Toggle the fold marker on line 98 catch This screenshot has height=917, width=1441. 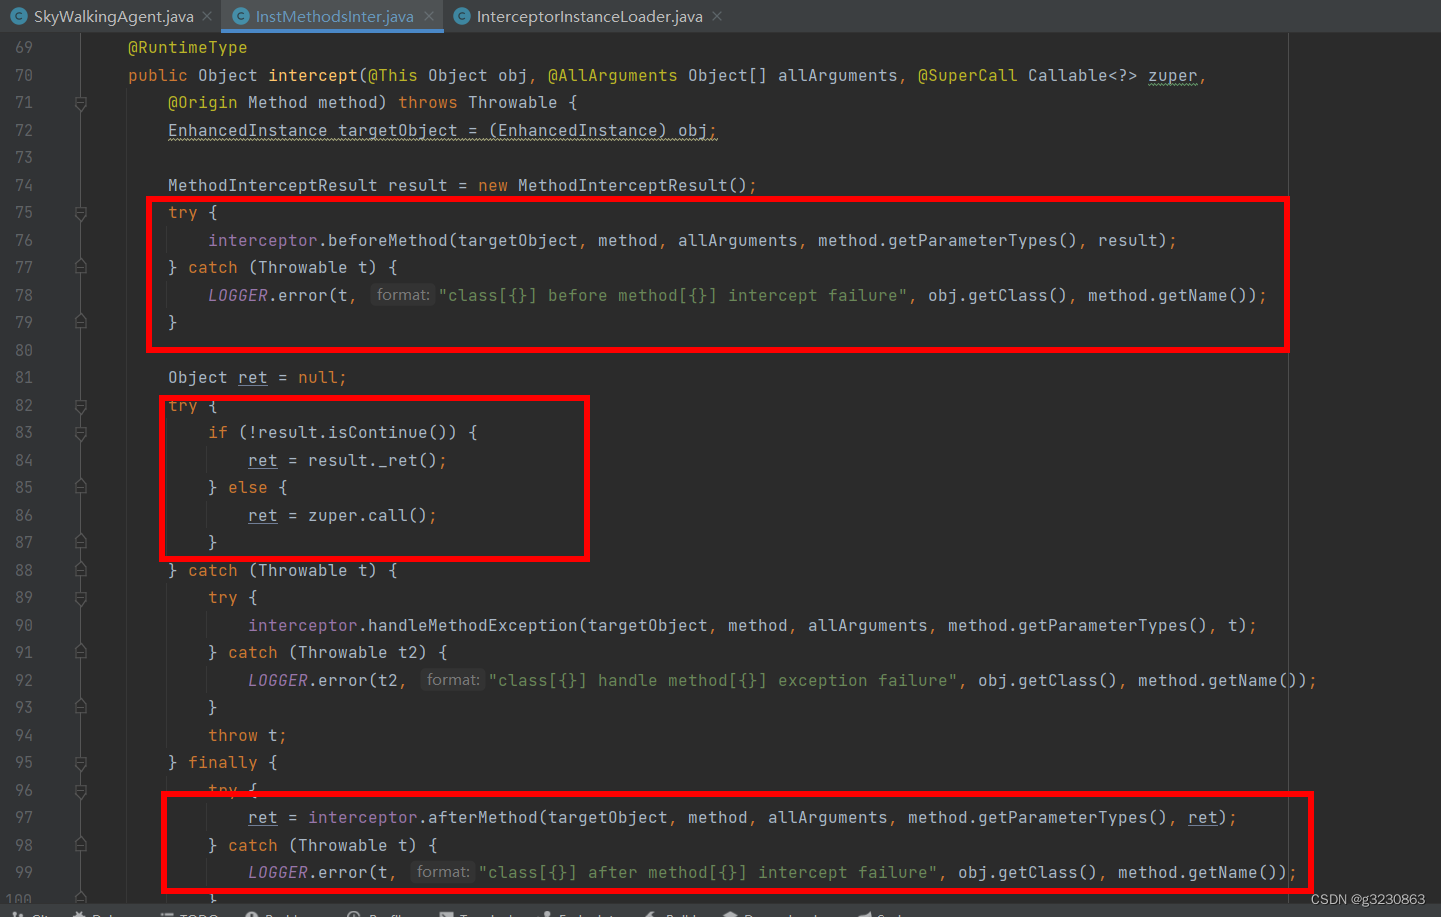pos(81,845)
